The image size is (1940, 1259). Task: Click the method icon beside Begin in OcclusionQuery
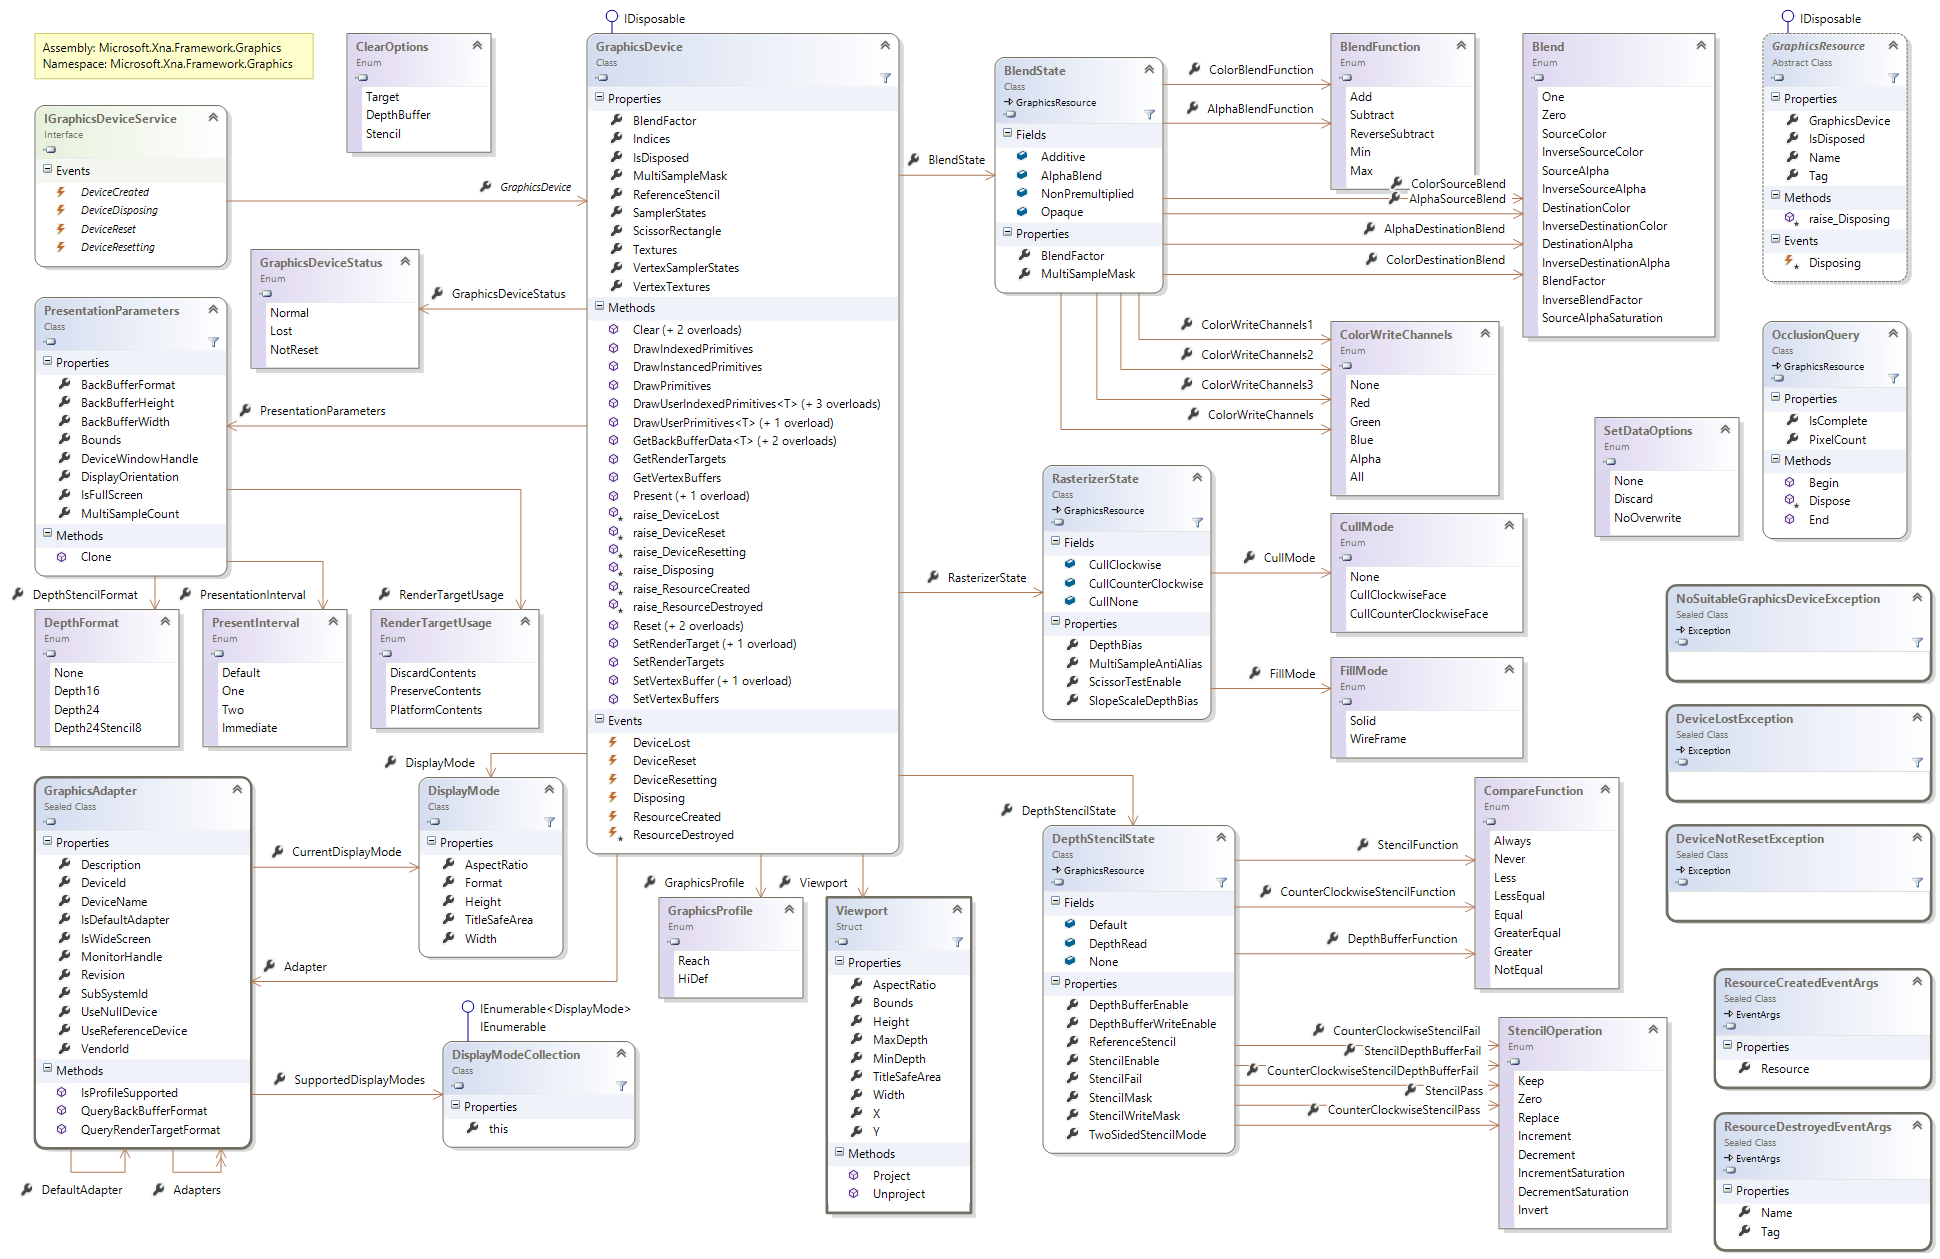point(1790,482)
